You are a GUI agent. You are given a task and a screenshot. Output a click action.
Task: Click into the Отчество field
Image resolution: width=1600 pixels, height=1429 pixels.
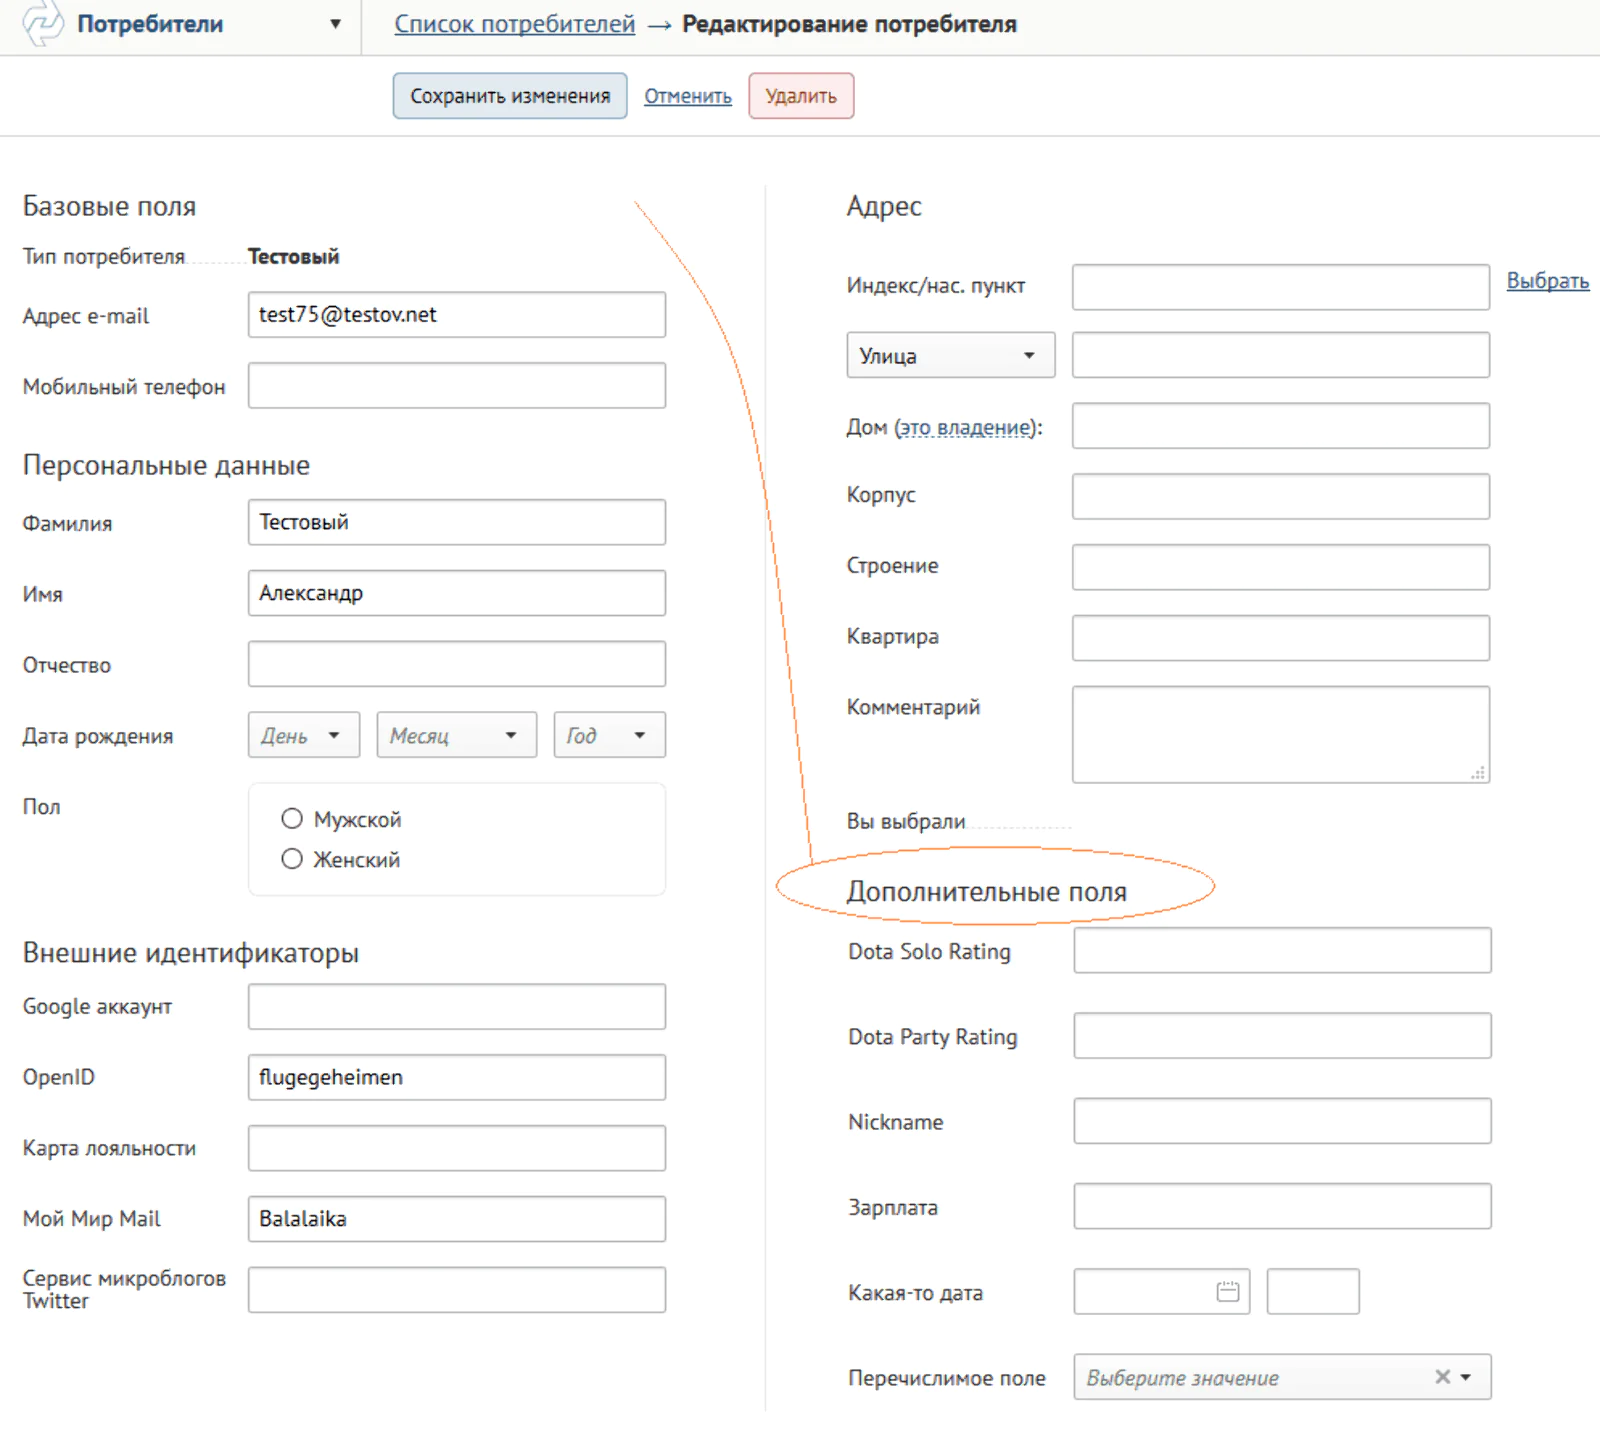click(x=457, y=665)
